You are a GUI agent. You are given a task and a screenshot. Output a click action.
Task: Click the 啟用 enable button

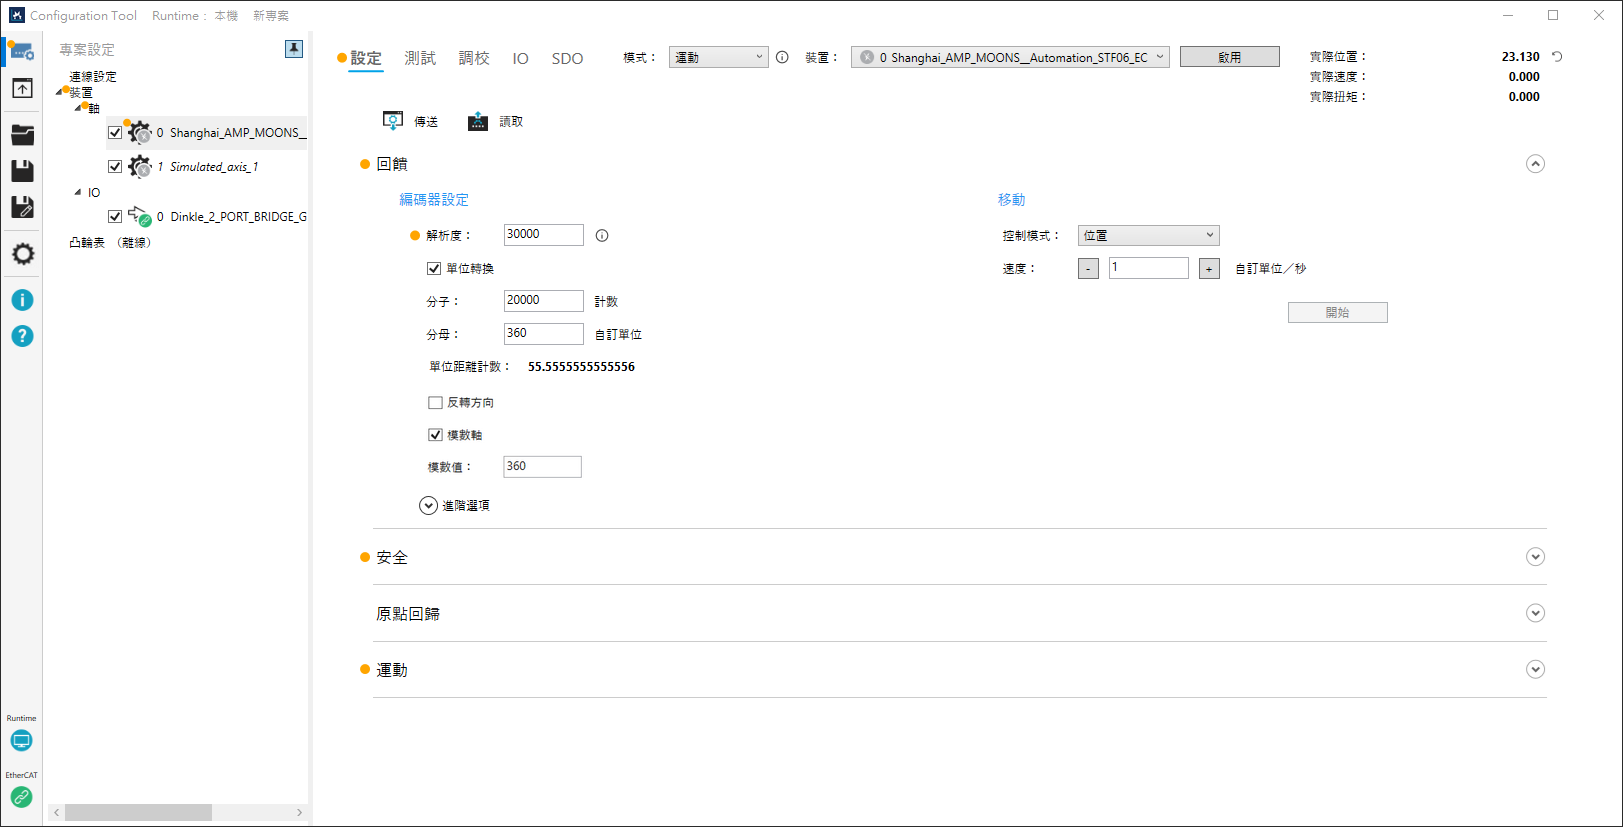pos(1229,57)
